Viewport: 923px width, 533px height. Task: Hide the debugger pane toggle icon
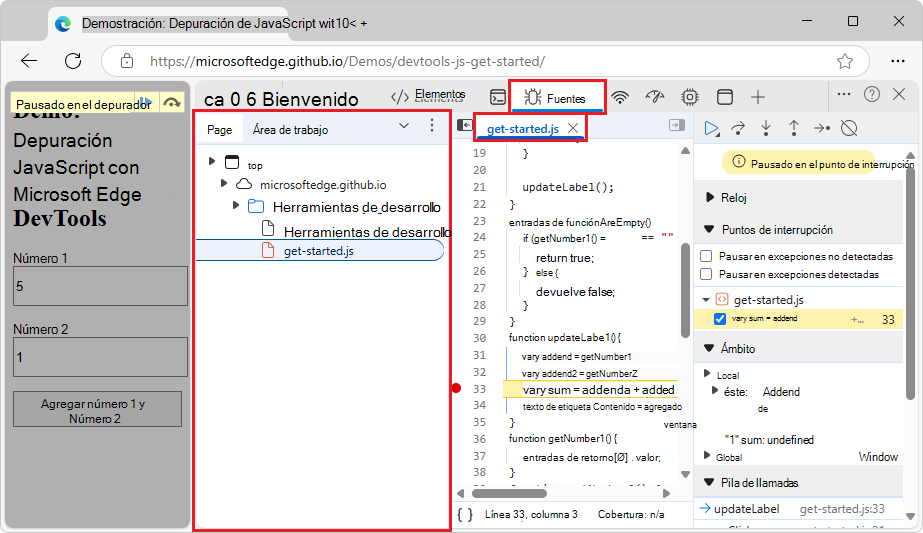pos(677,125)
